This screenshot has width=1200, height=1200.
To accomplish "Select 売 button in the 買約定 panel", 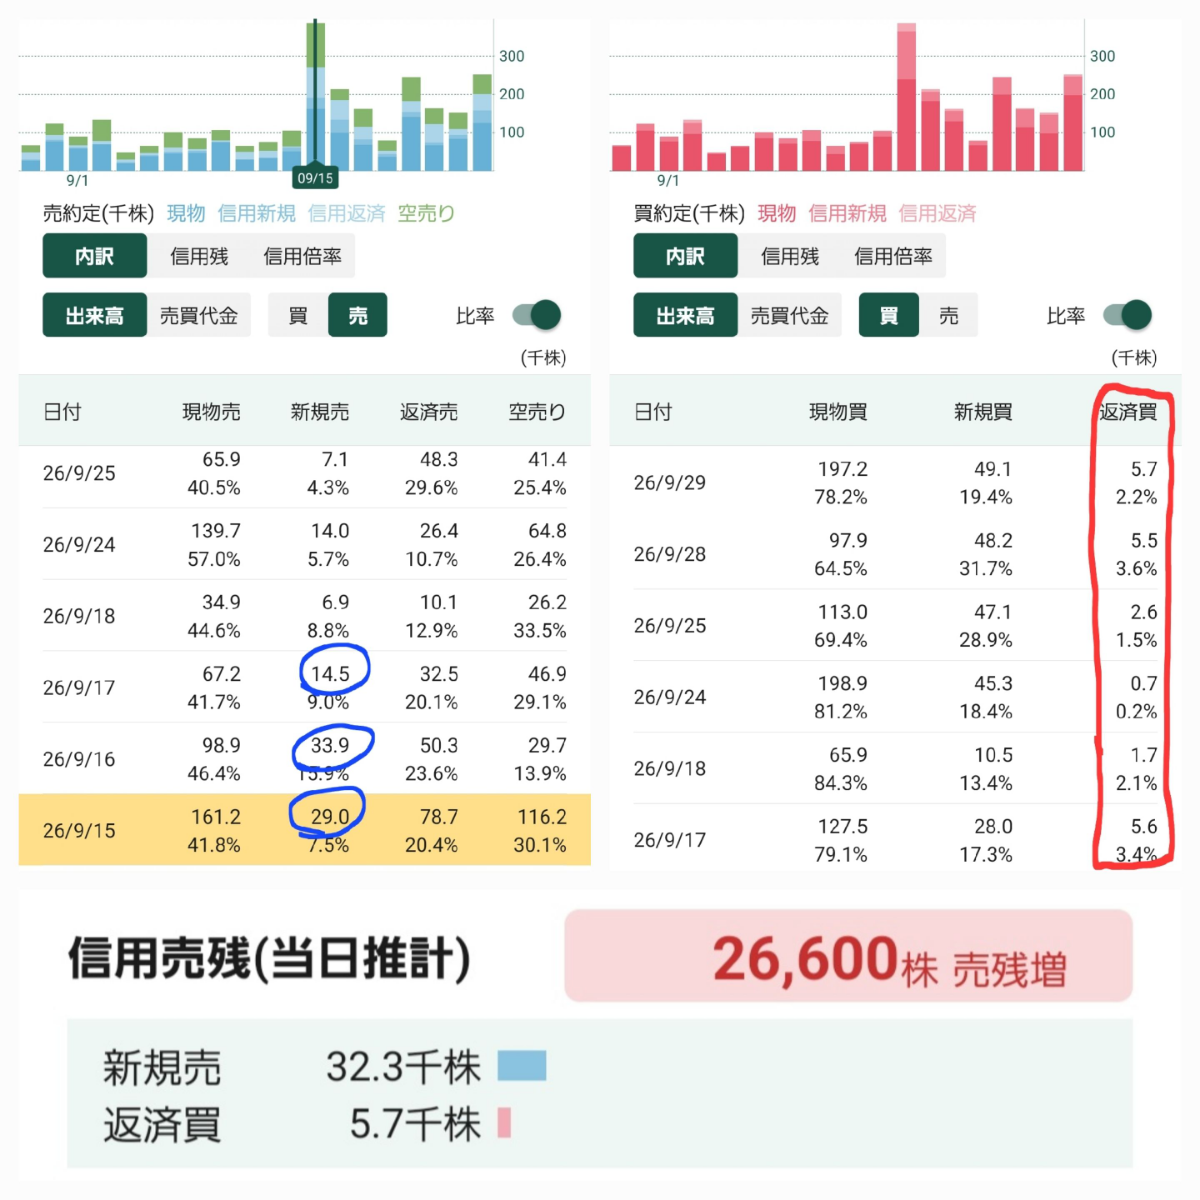I will coord(949,316).
